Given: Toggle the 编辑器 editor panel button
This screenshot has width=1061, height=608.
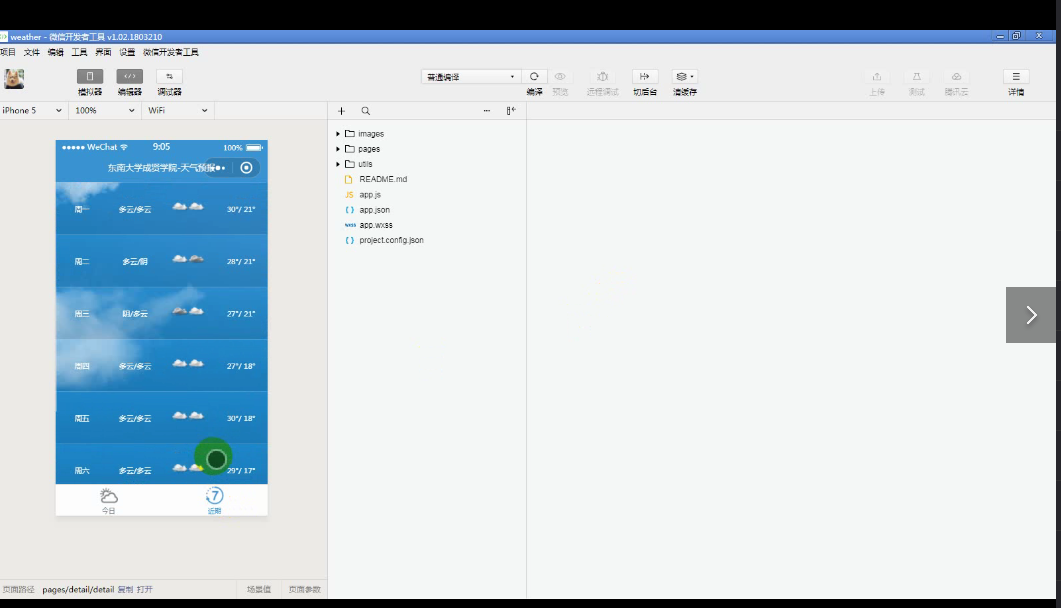Looking at the screenshot, I should click(x=129, y=76).
